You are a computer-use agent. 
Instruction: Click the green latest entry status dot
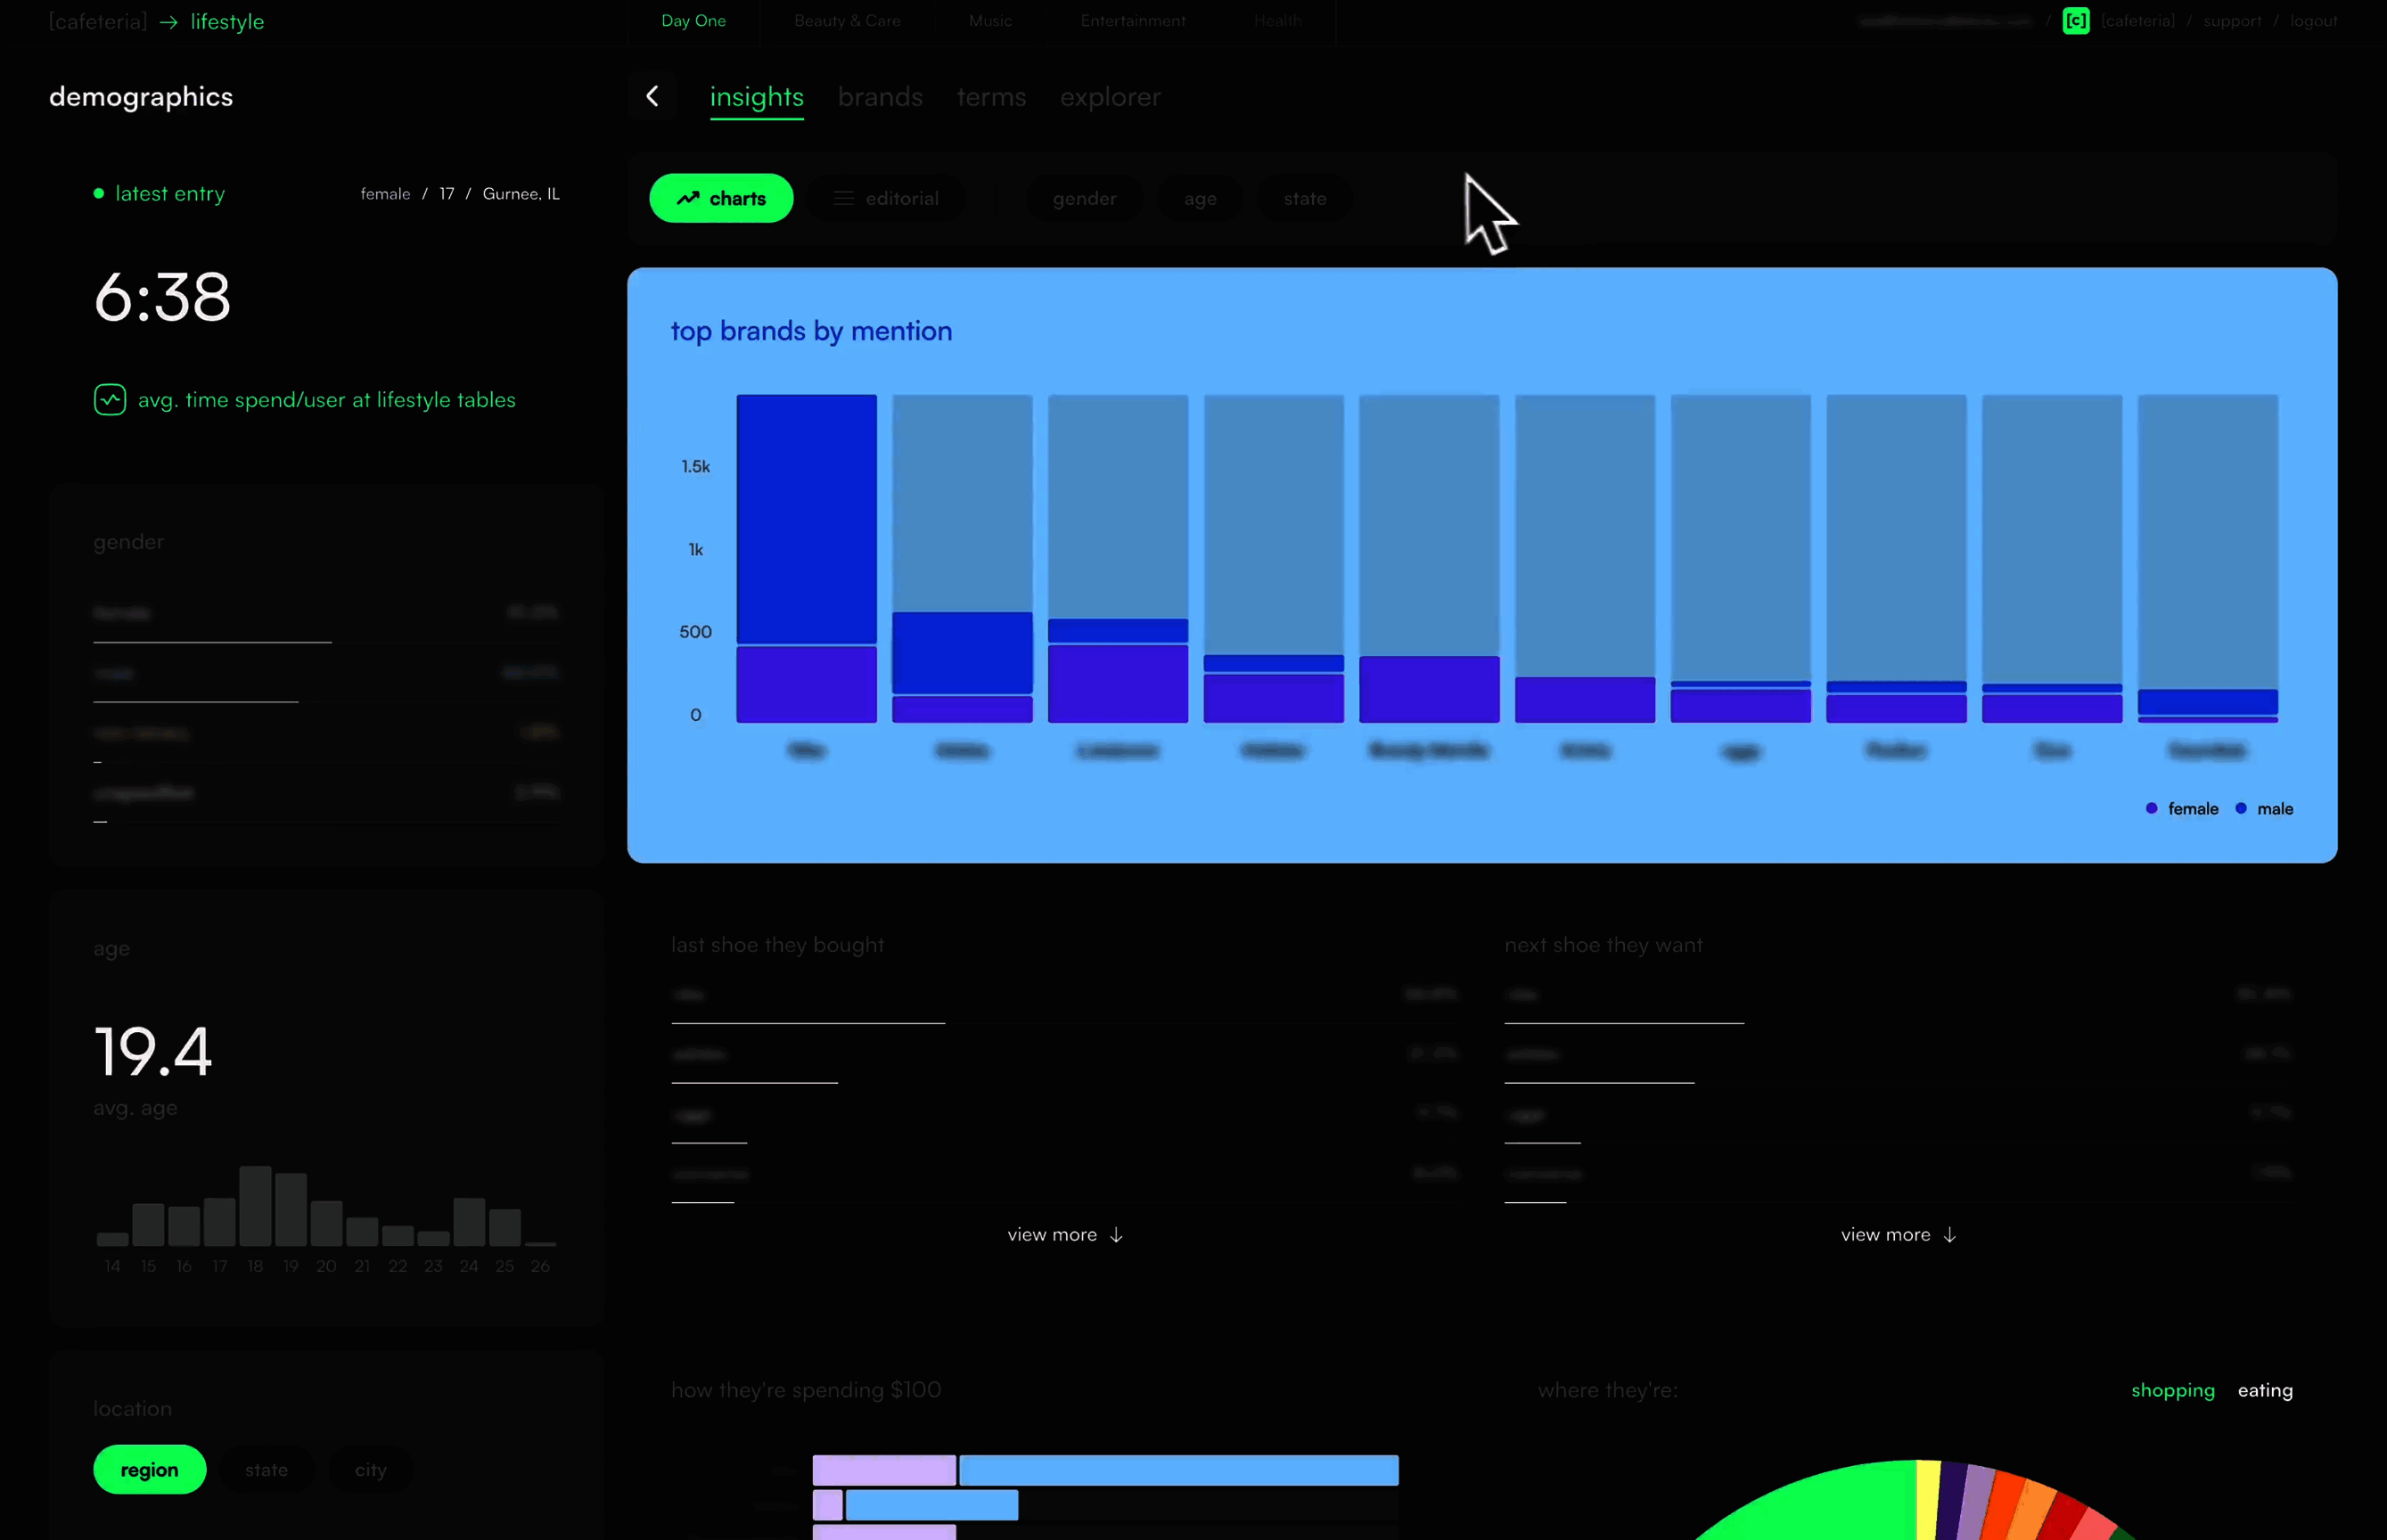click(x=99, y=194)
